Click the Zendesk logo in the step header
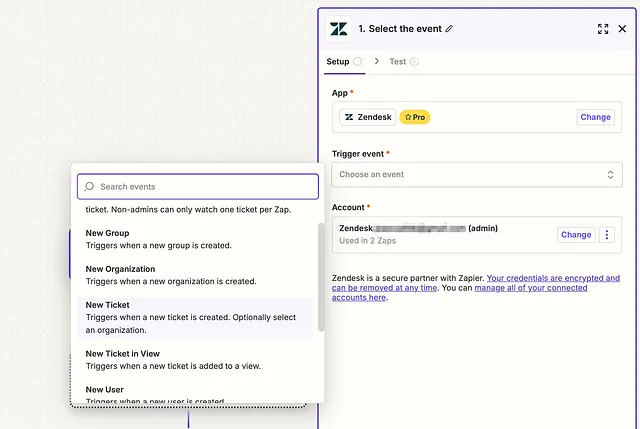The height and width of the screenshot is (429, 640). coord(338,29)
